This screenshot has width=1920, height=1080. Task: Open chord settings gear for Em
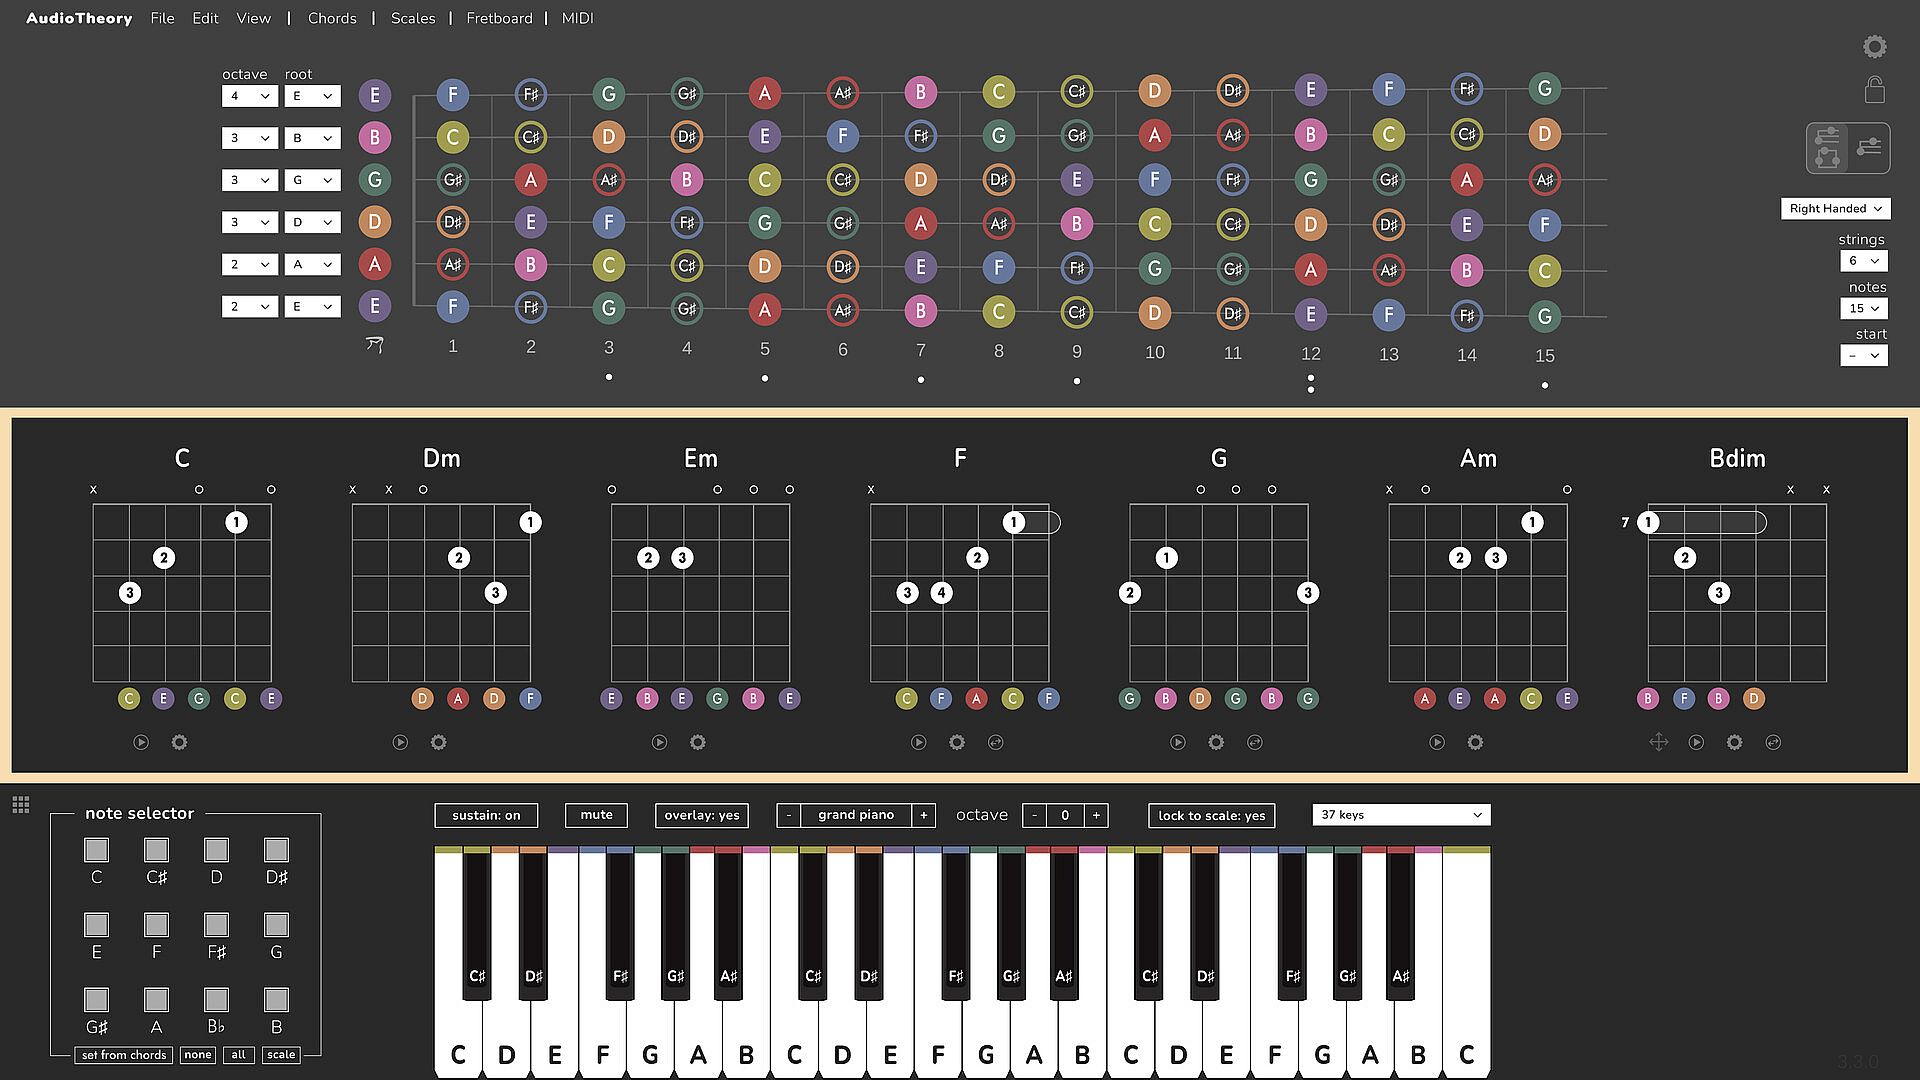698,742
